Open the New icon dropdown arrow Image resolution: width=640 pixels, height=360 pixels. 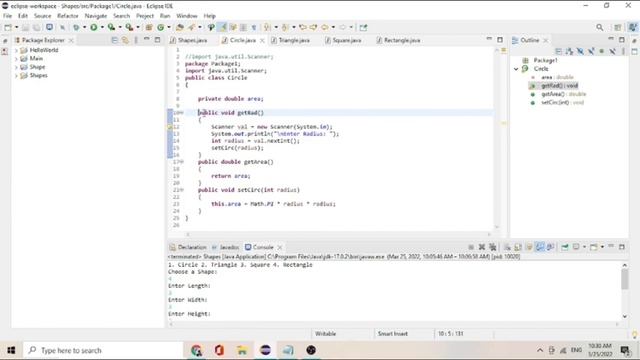16,27
